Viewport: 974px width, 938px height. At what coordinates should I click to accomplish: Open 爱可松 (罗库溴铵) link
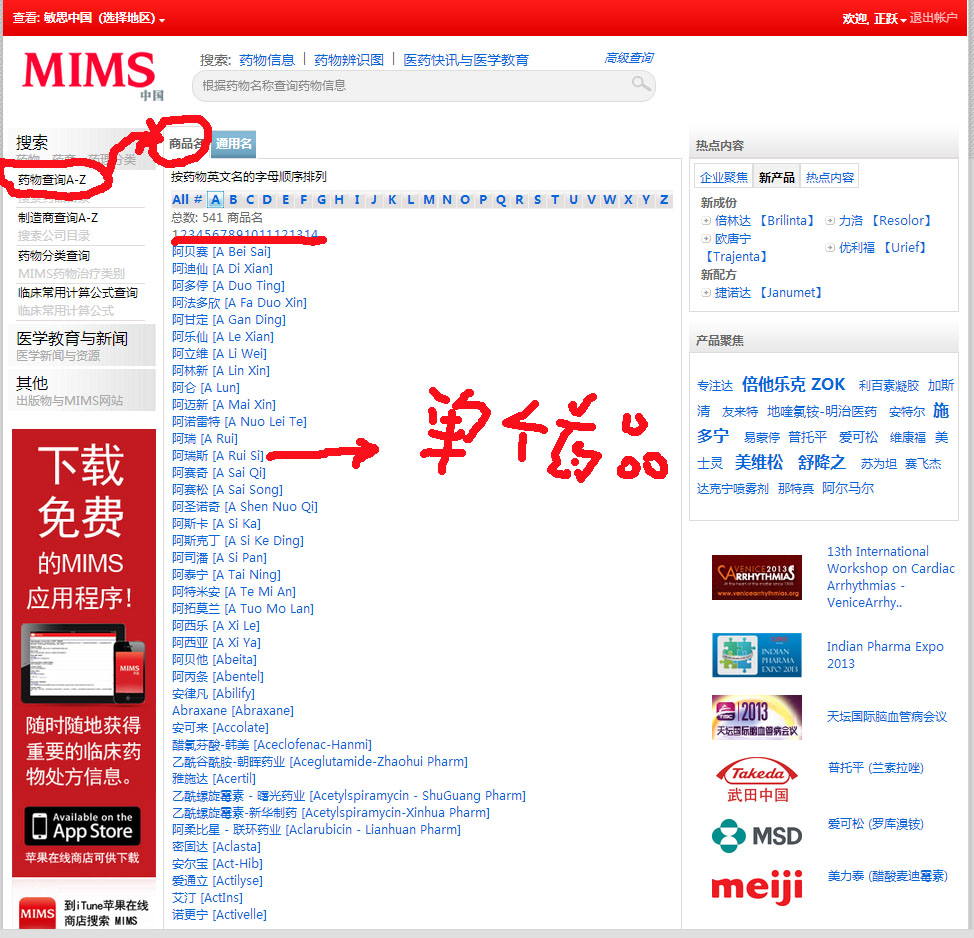(x=875, y=824)
